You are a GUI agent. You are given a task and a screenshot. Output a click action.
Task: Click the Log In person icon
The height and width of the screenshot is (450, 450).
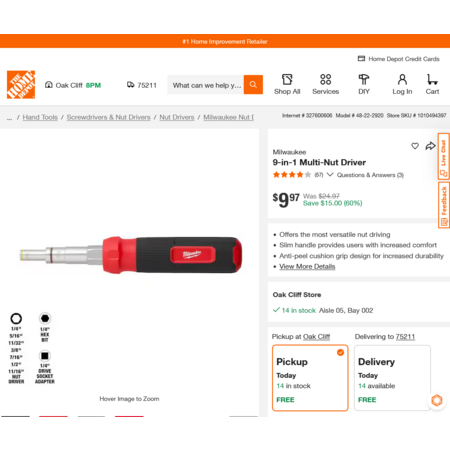coord(402,80)
